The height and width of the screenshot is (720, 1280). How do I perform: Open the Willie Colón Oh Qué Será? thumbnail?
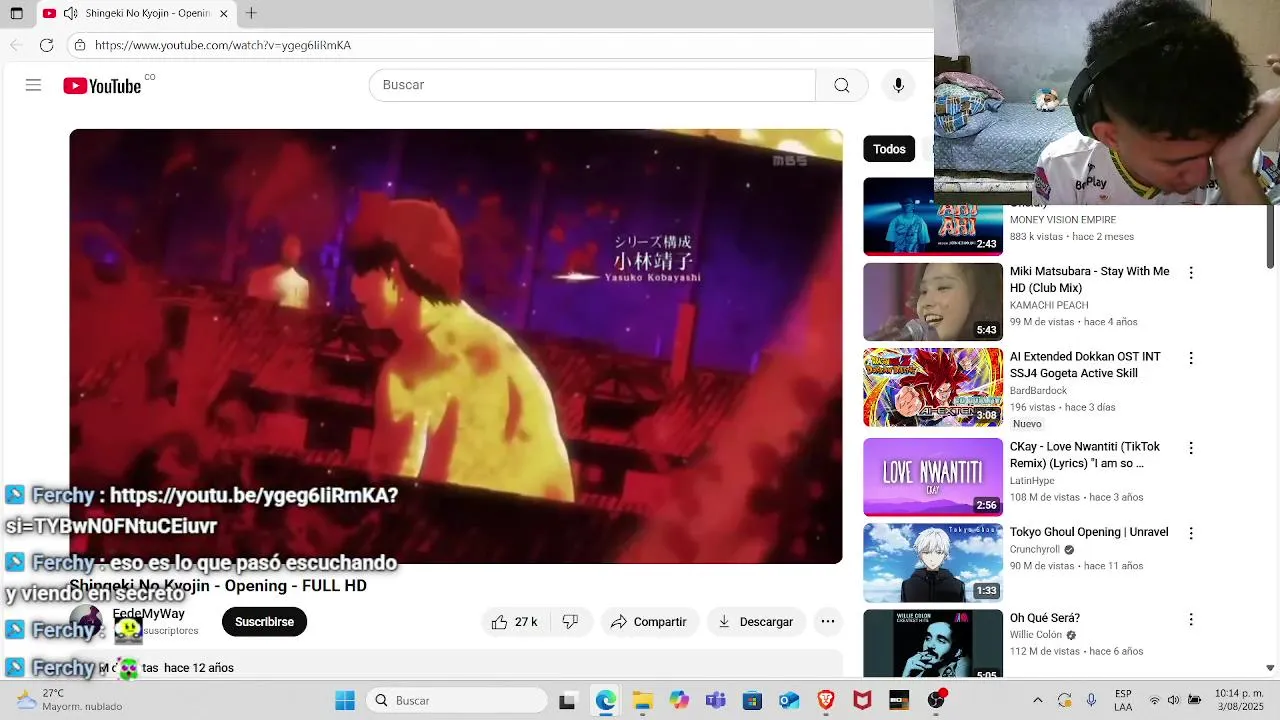click(x=933, y=644)
